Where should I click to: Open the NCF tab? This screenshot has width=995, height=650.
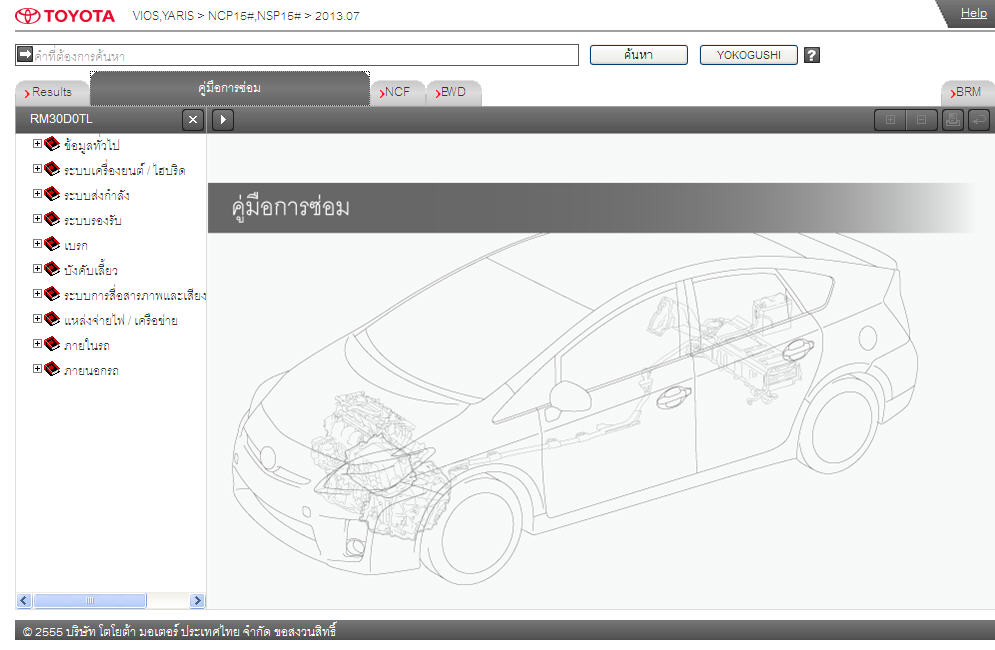pos(397,92)
